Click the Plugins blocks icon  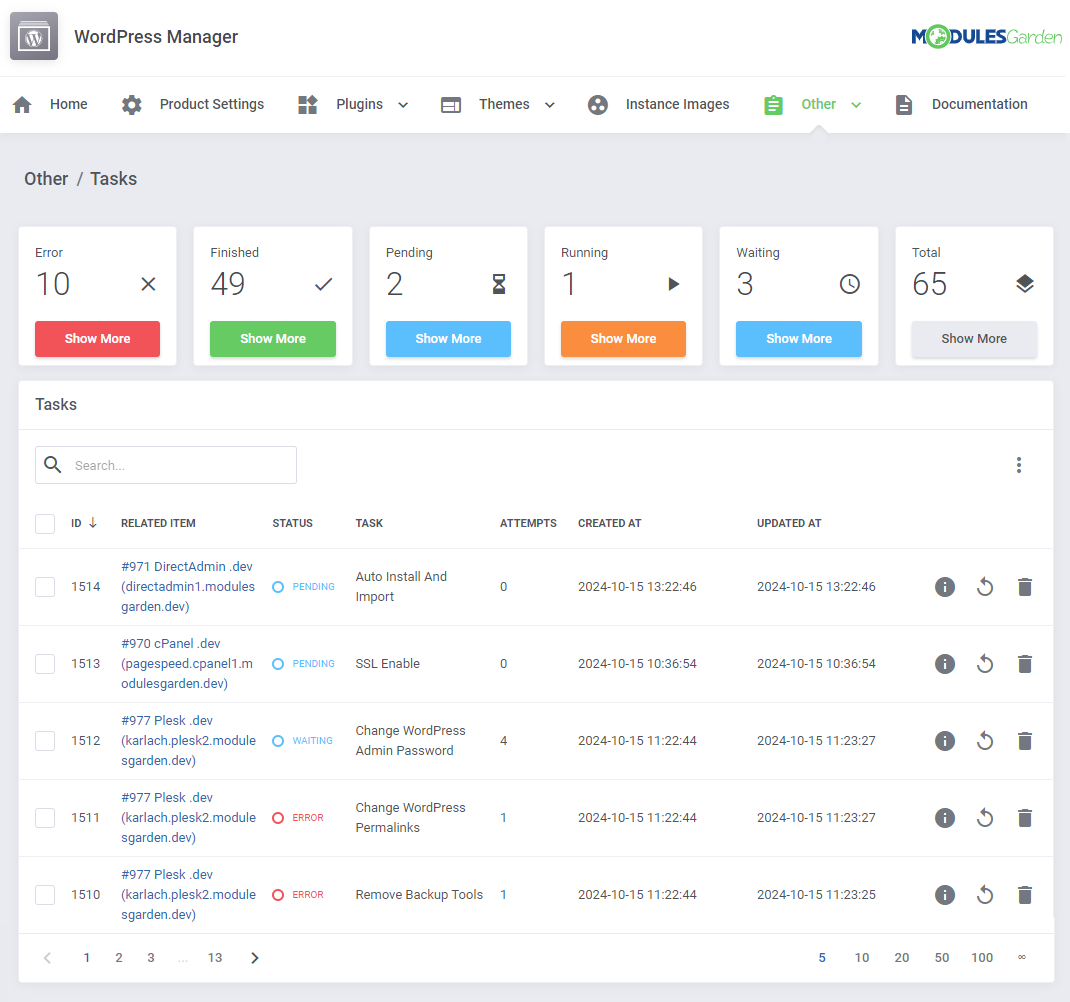pyautogui.click(x=308, y=104)
